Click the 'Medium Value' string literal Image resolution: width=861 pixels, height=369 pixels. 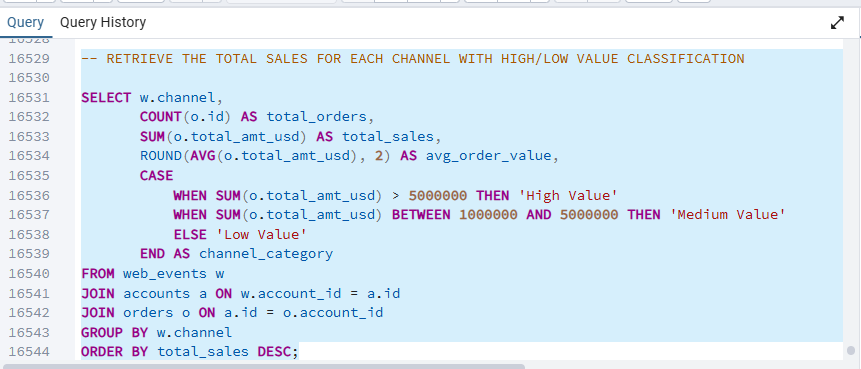728,215
